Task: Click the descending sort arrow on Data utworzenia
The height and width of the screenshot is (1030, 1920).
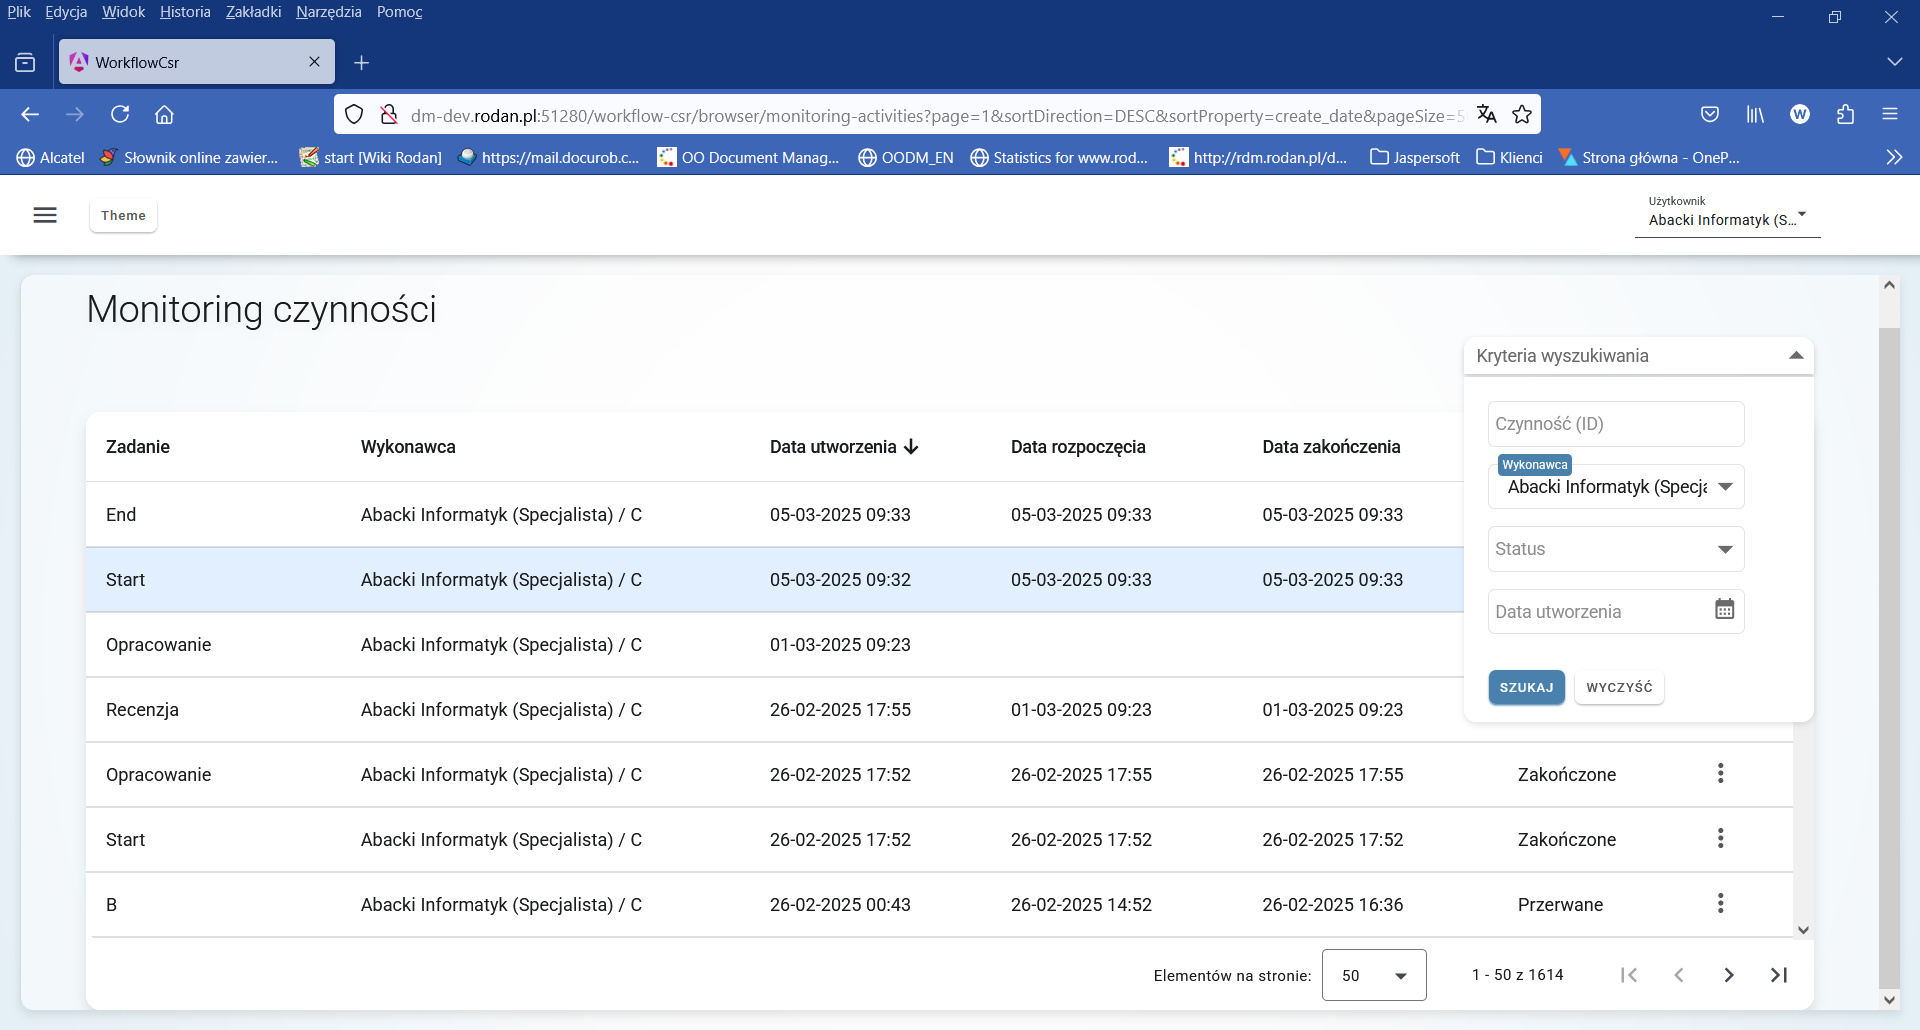Action: [911, 447]
